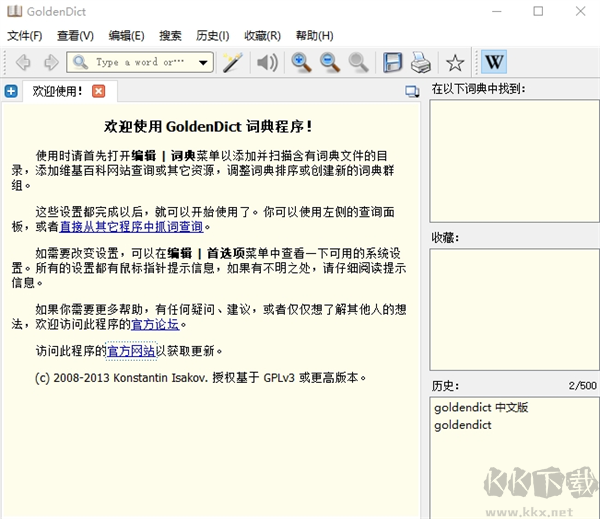The image size is (600, 519).
Task: Zoom out with the minus magnifier
Action: [330, 63]
